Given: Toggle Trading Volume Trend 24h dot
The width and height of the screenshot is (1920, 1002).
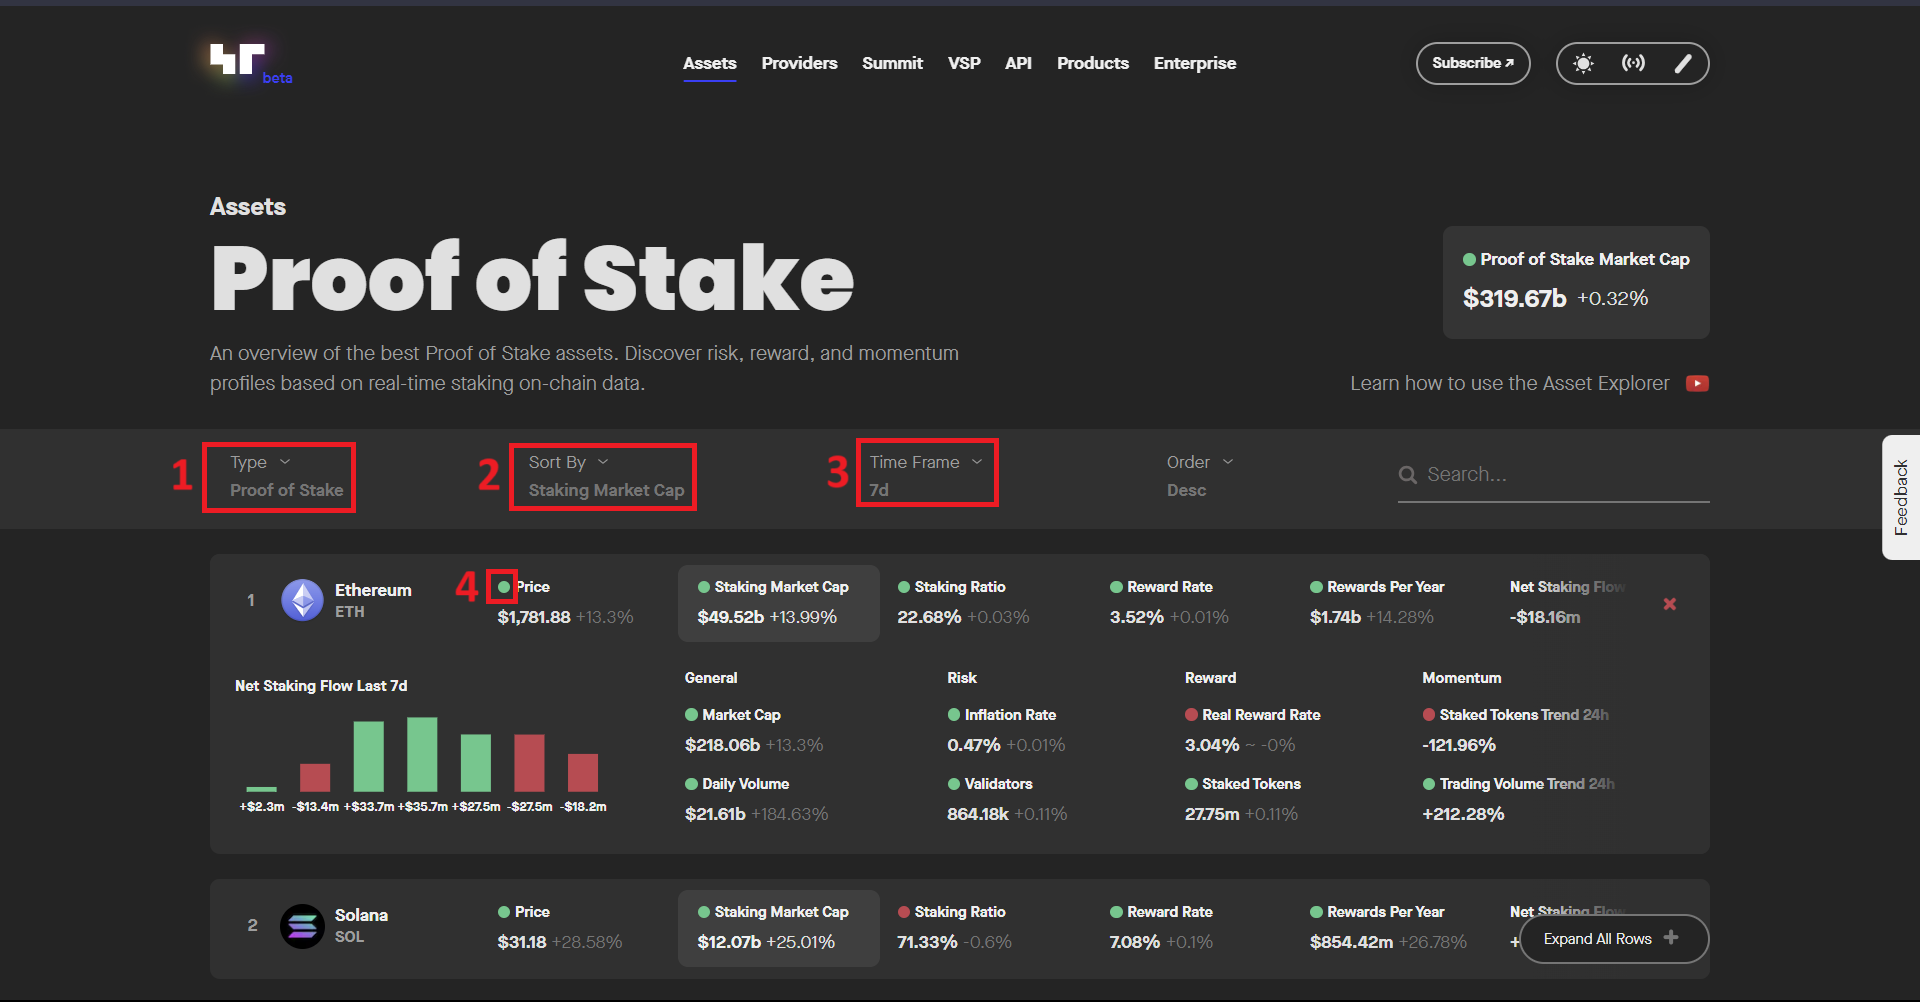Looking at the screenshot, I should coord(1429,784).
